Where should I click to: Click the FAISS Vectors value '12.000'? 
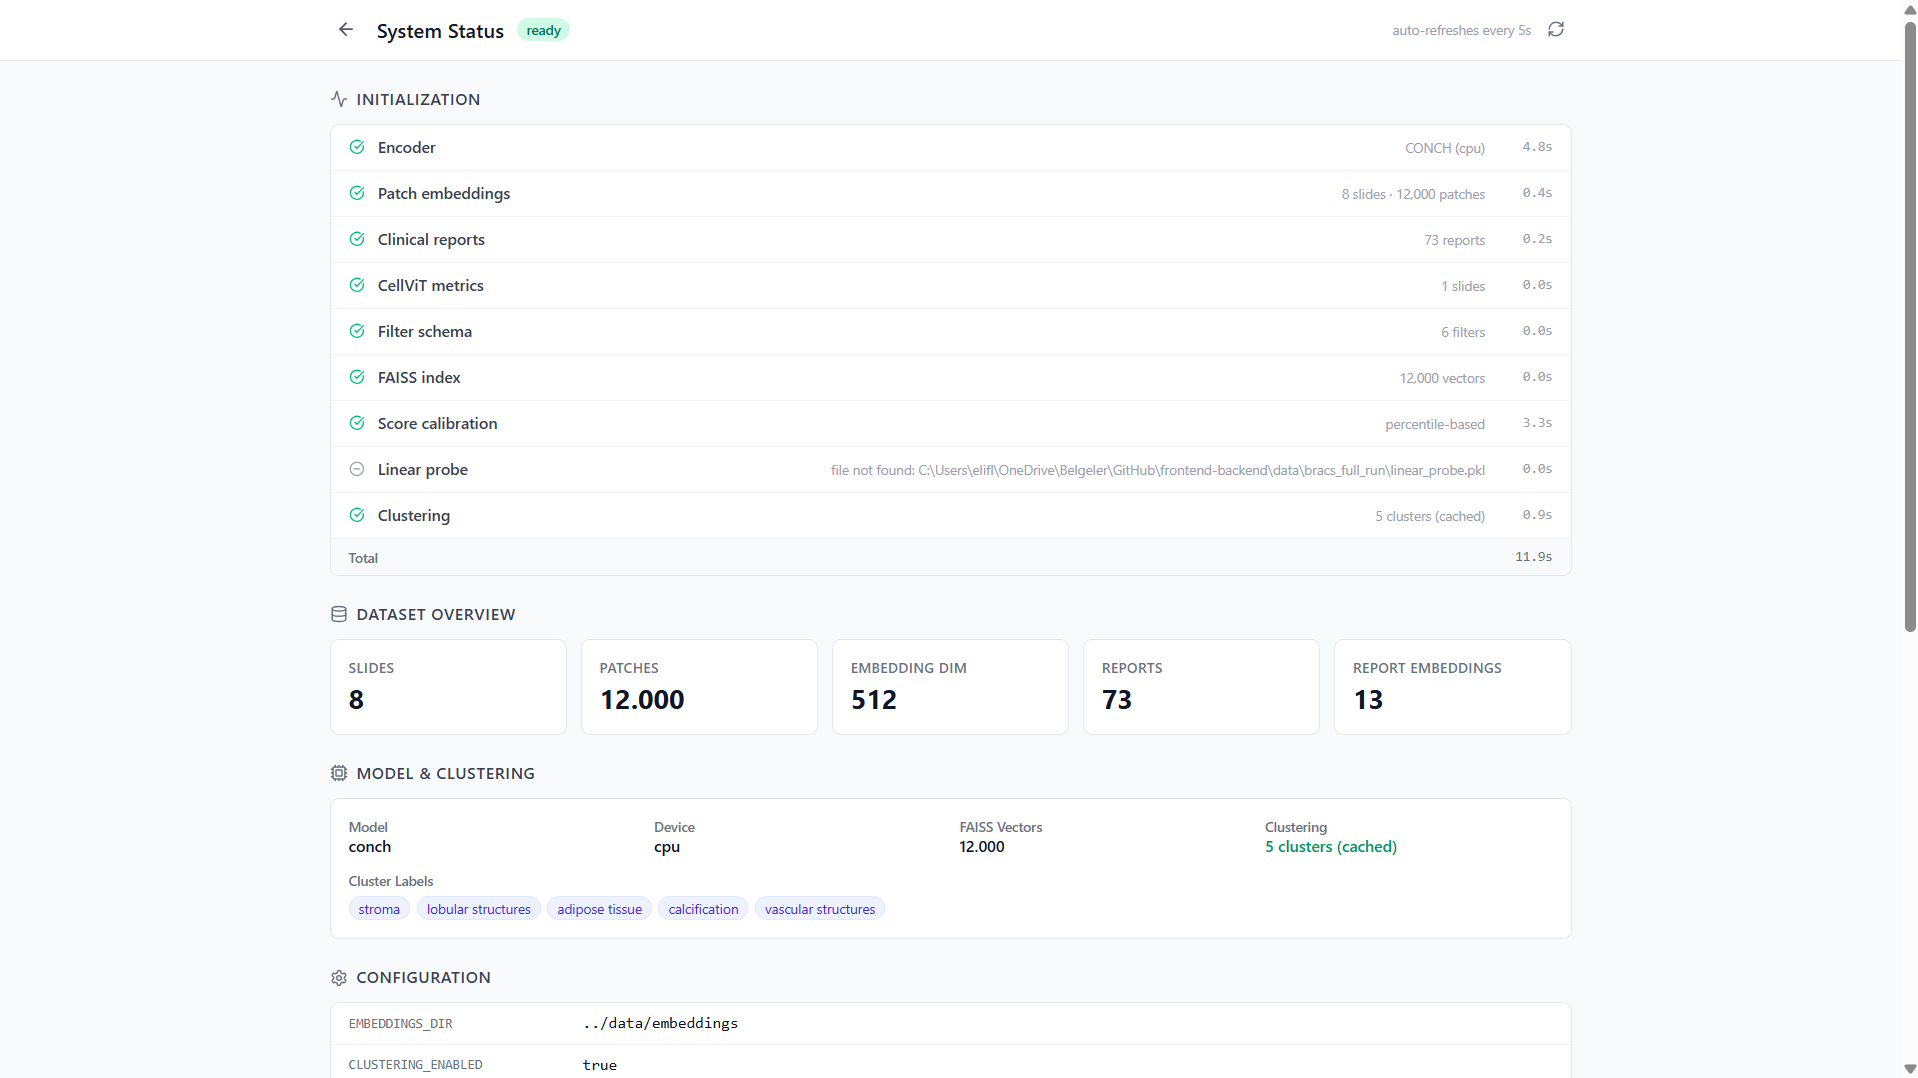point(982,847)
